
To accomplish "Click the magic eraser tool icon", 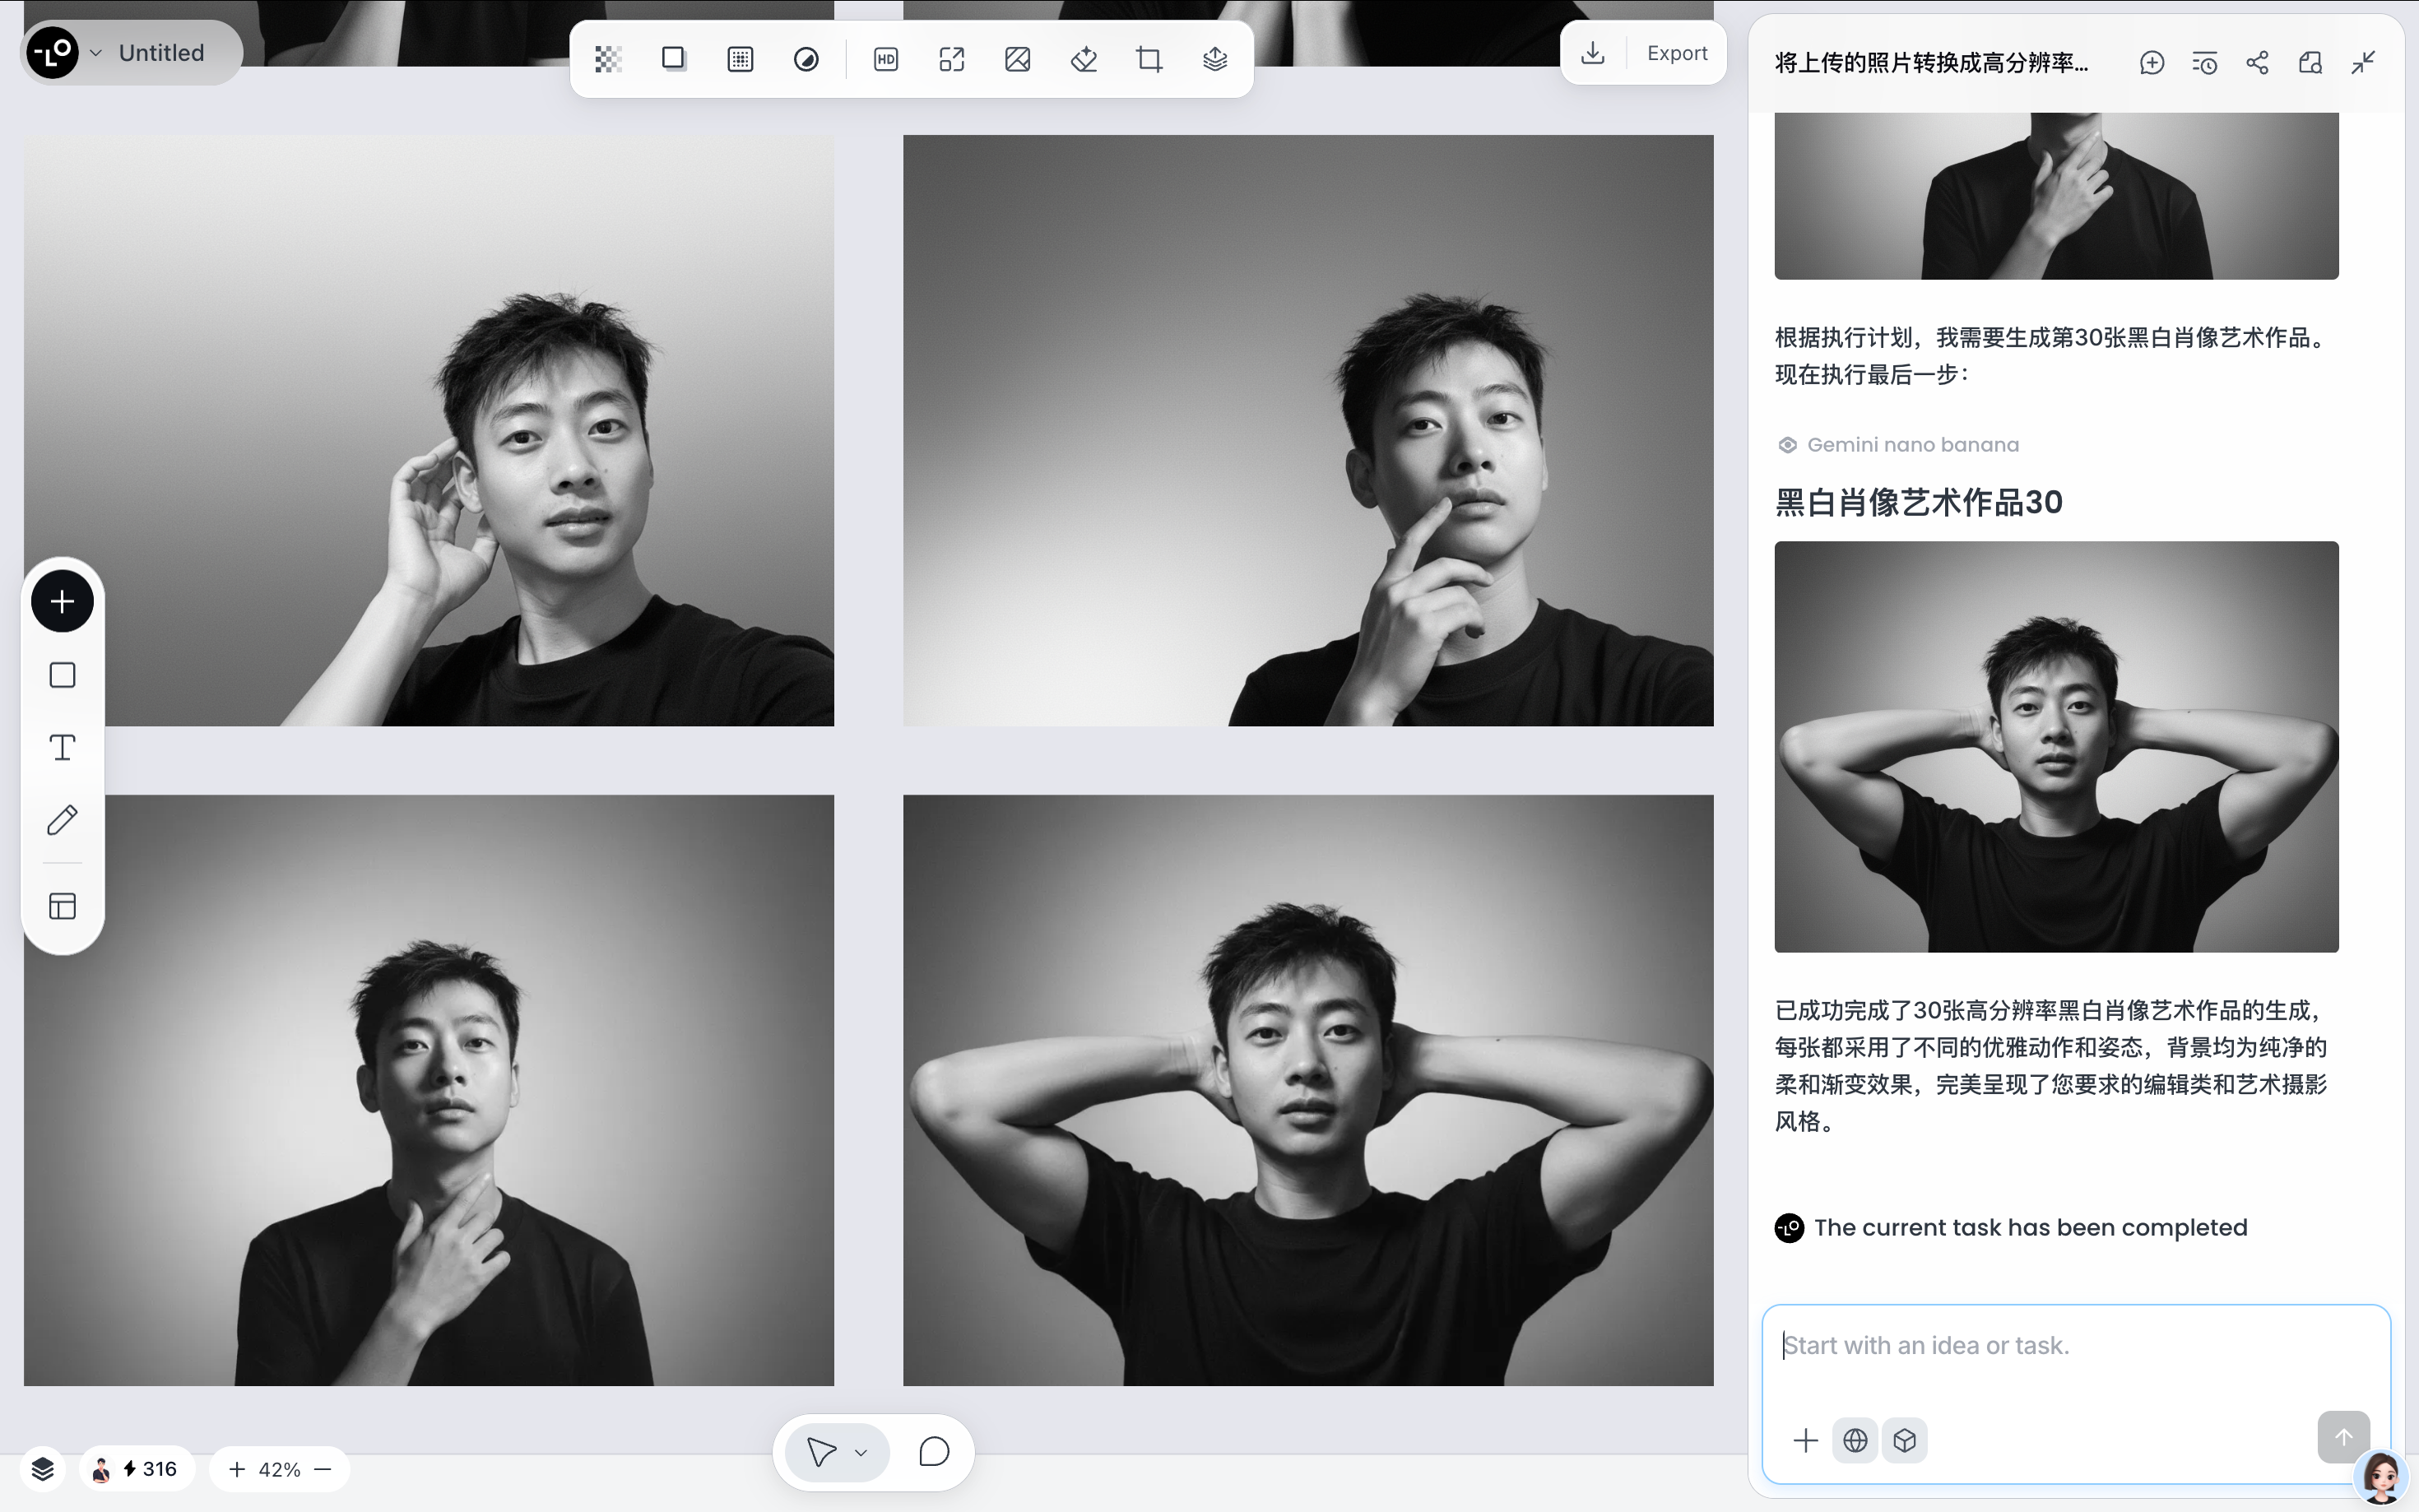I will click(x=1083, y=60).
